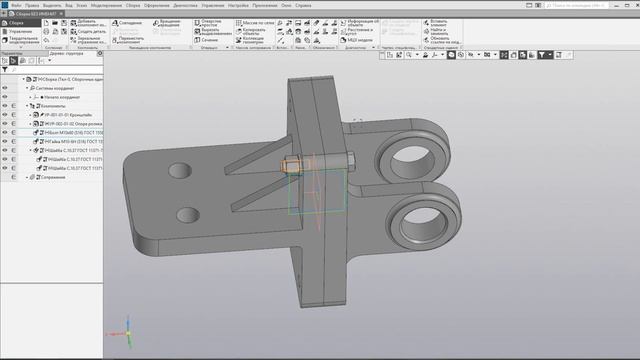Click Коллекция геометрии command
The height and width of the screenshot is (360, 640).
point(250,40)
